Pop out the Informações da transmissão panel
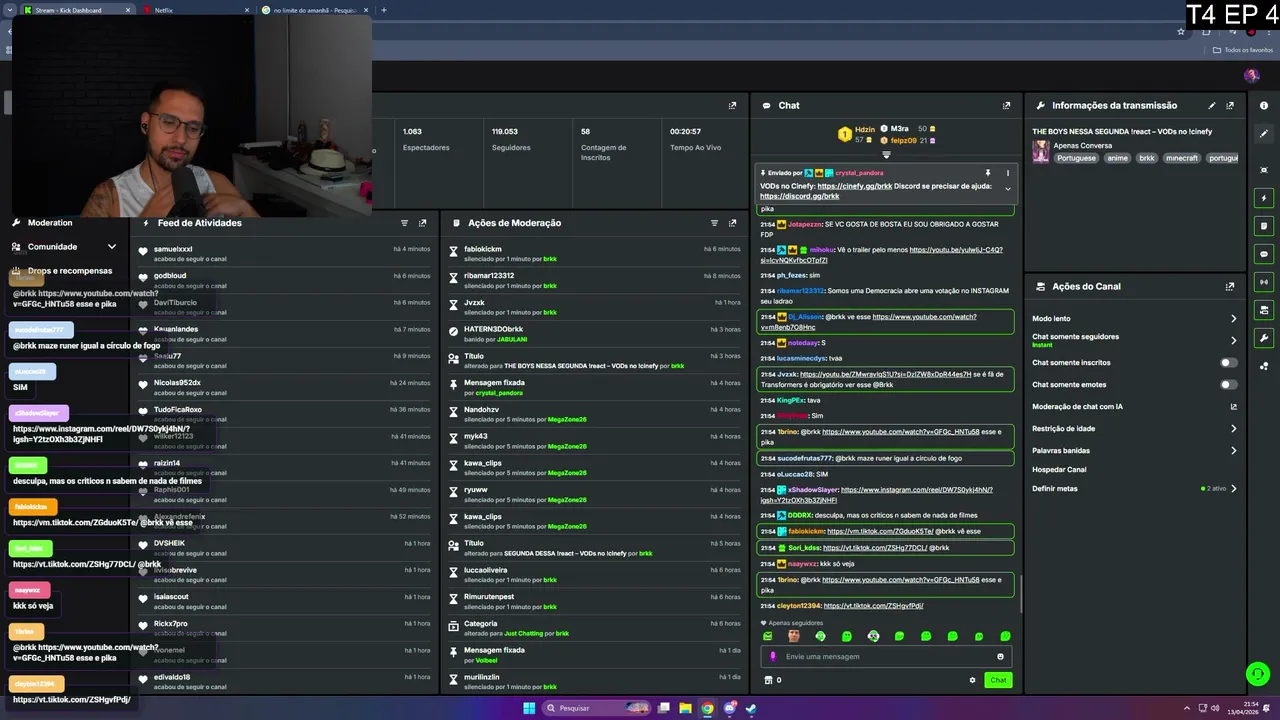 (1230, 105)
